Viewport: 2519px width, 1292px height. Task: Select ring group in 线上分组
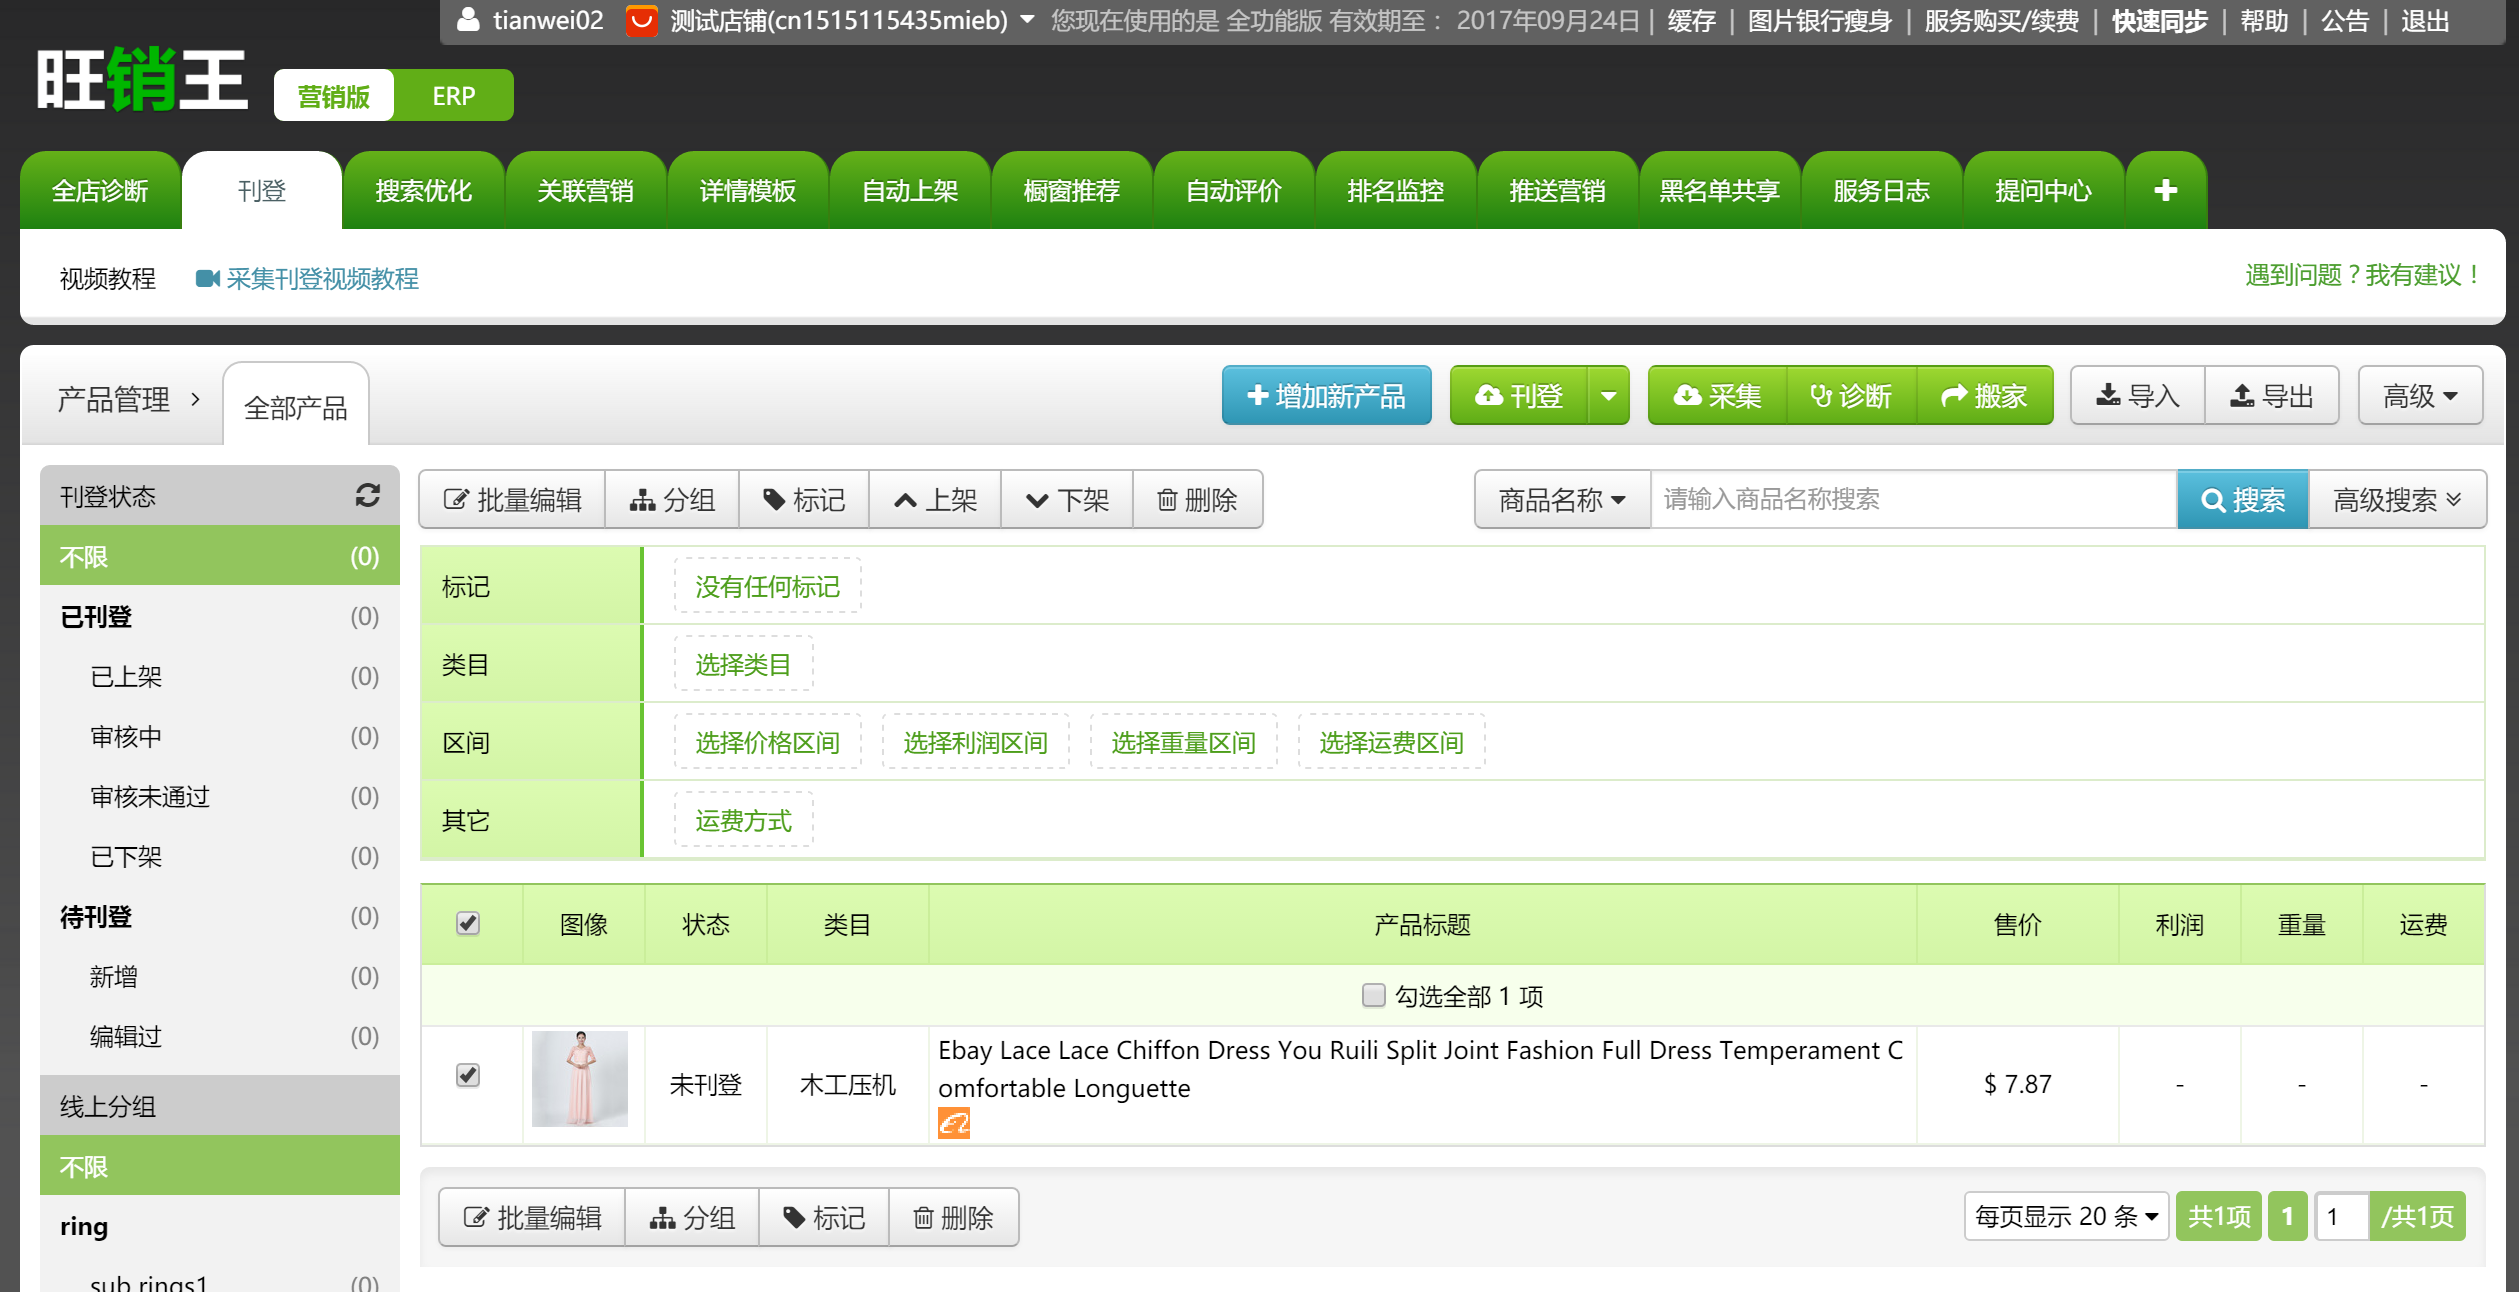[219, 1226]
